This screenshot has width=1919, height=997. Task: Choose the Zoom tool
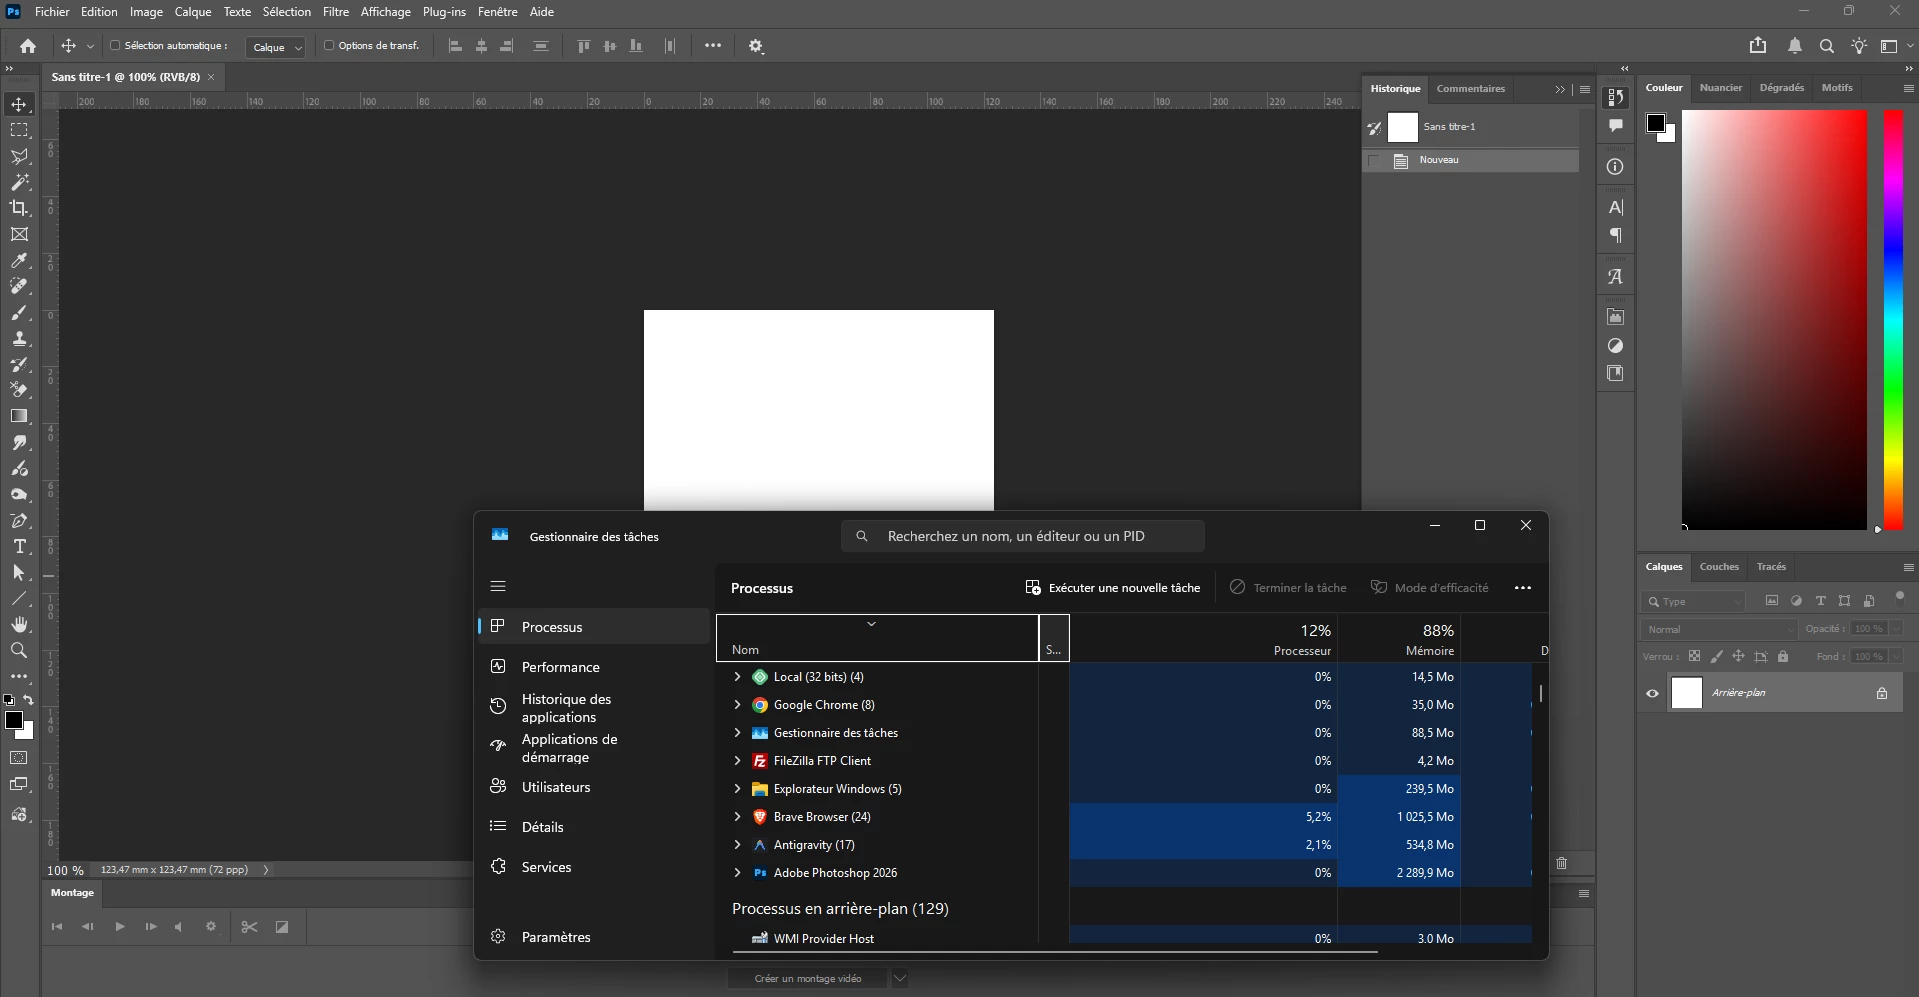tap(19, 651)
